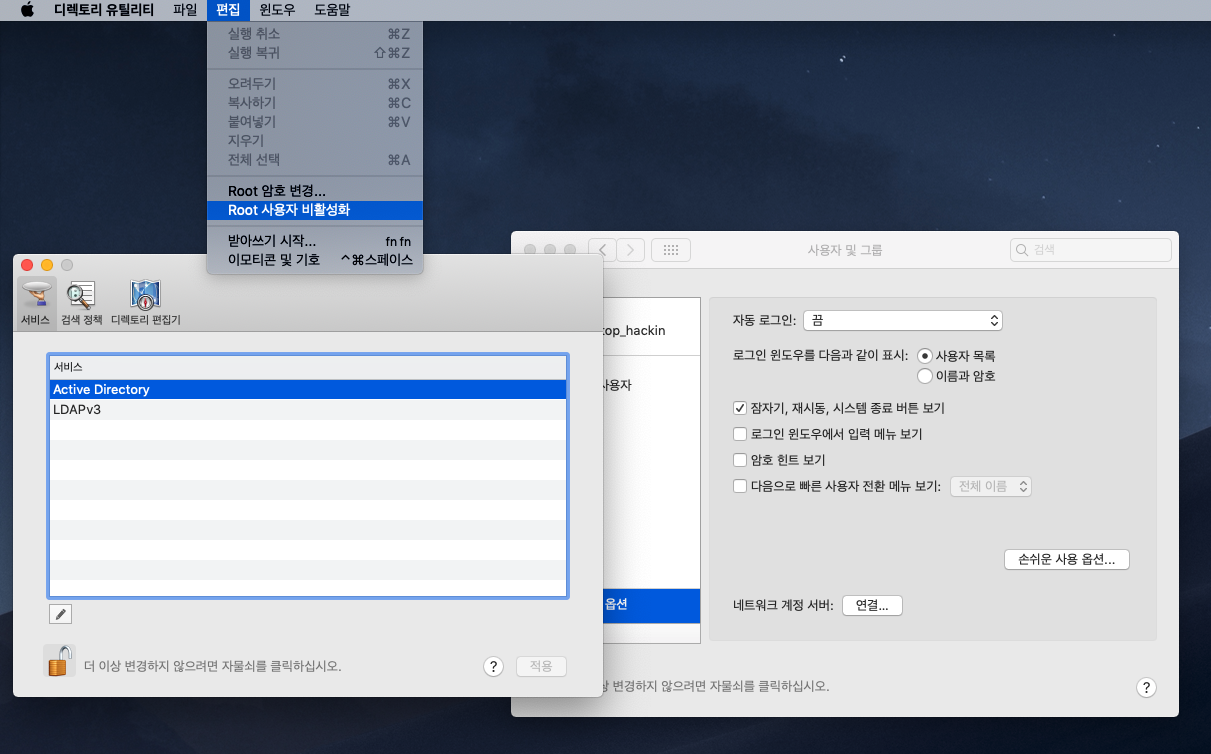Close the open 편집 menu in menu bar
Viewport: 1211px width, 754px height.
tap(228, 10)
